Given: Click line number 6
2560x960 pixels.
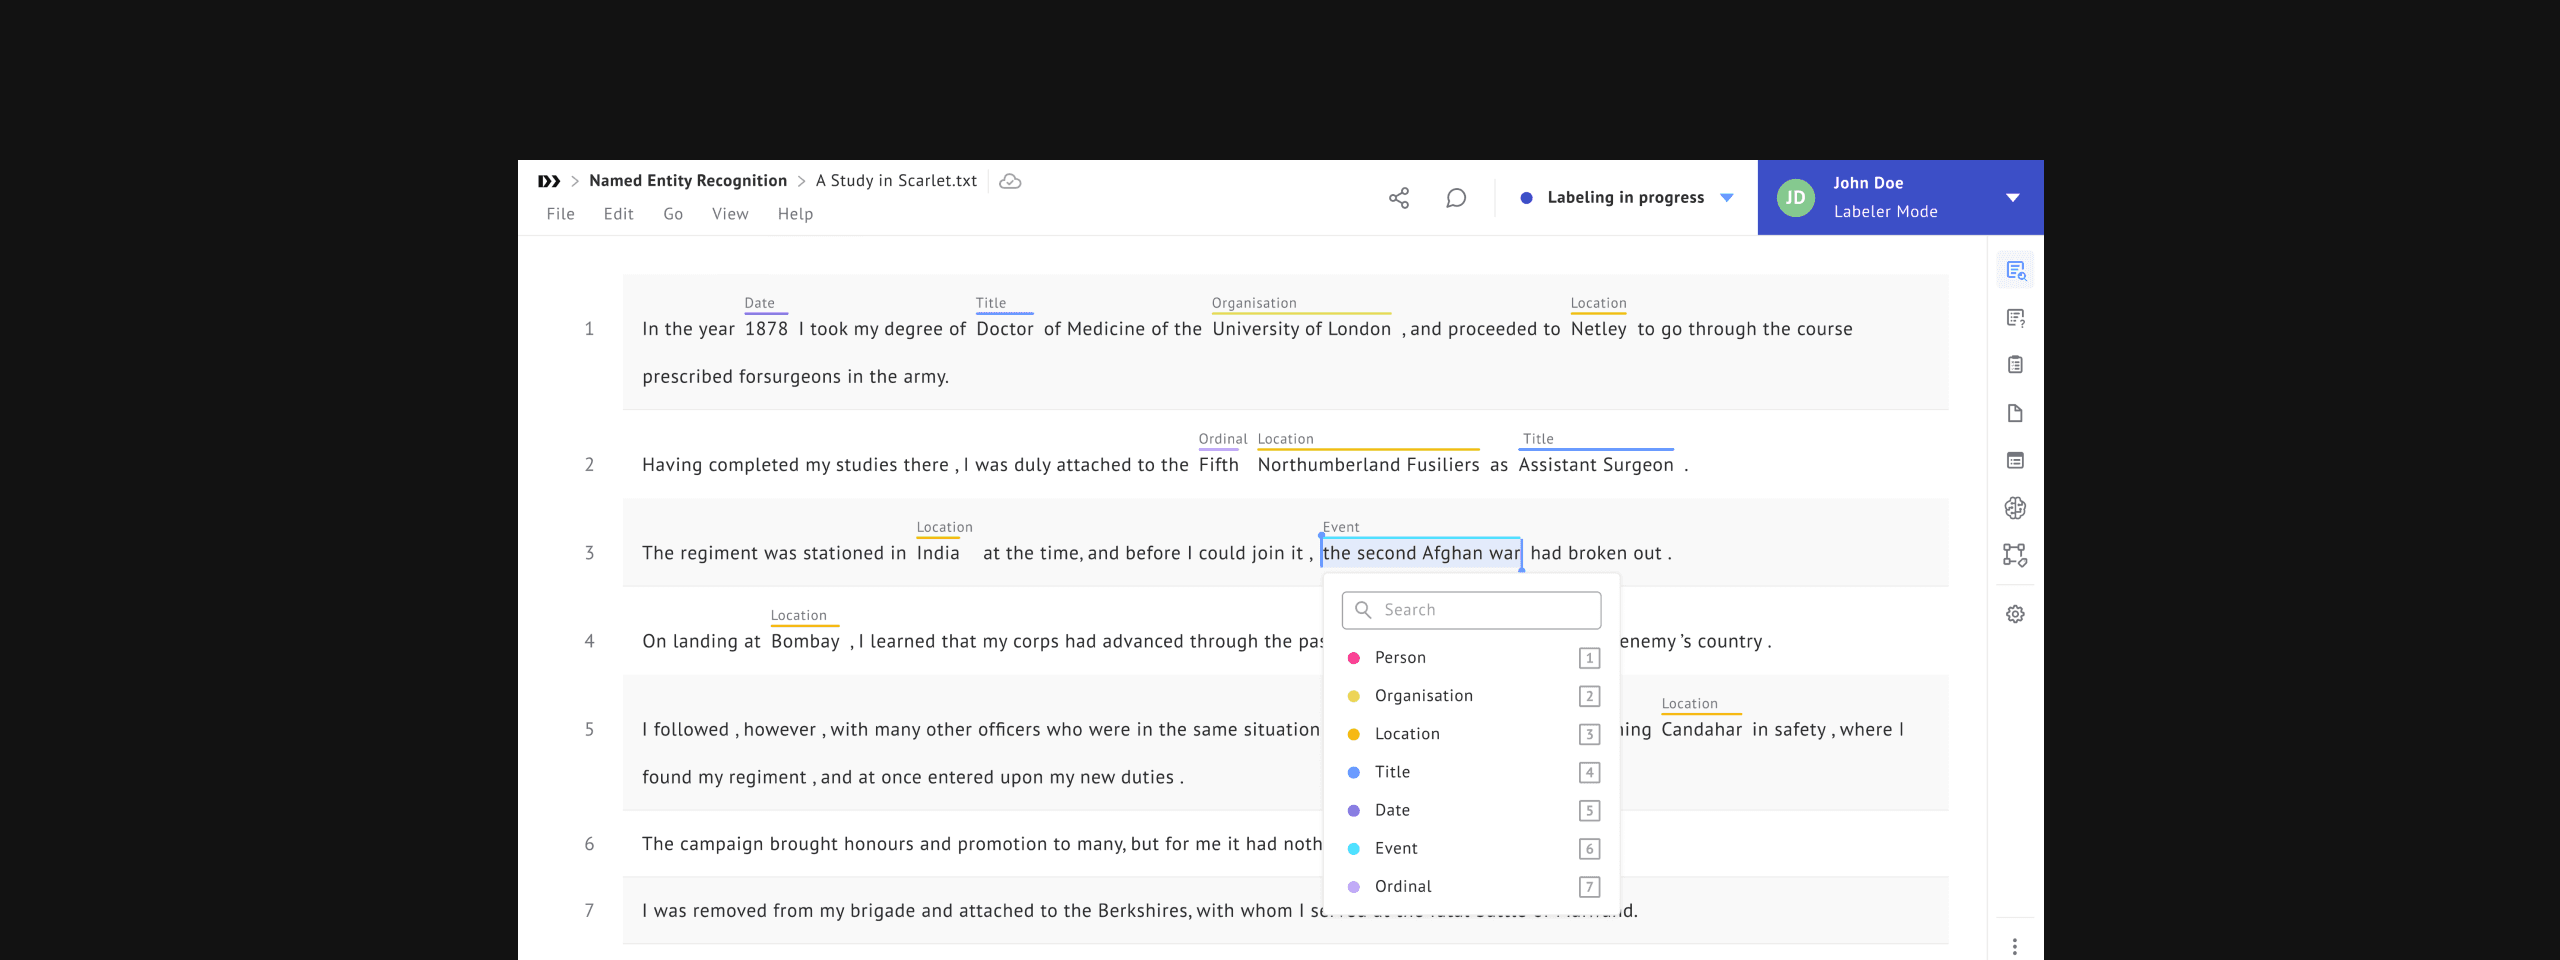Looking at the screenshot, I should [589, 844].
